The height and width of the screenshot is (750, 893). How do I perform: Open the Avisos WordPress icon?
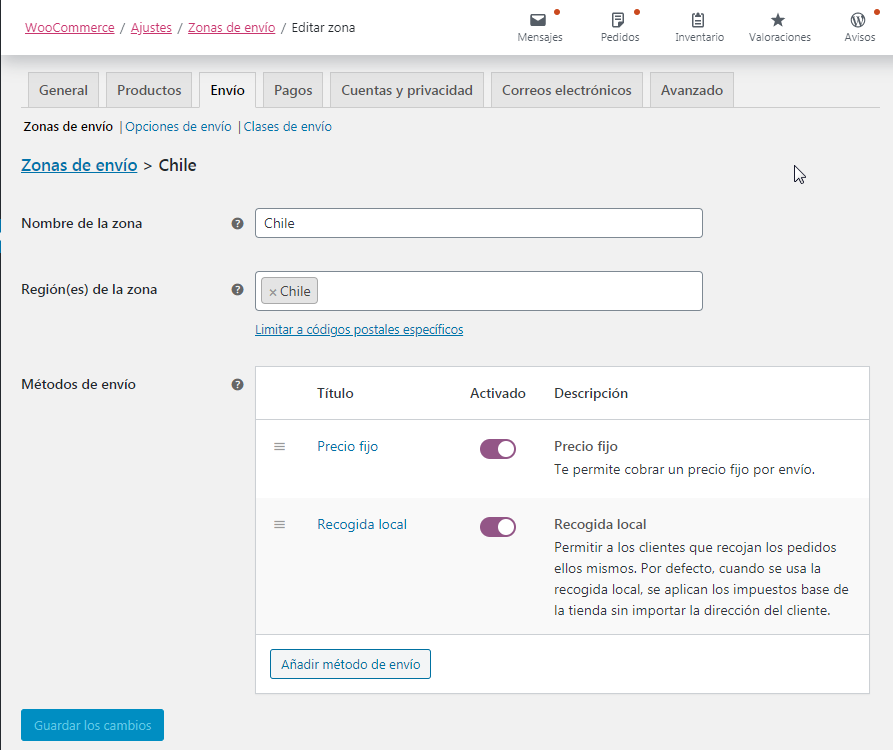click(858, 20)
